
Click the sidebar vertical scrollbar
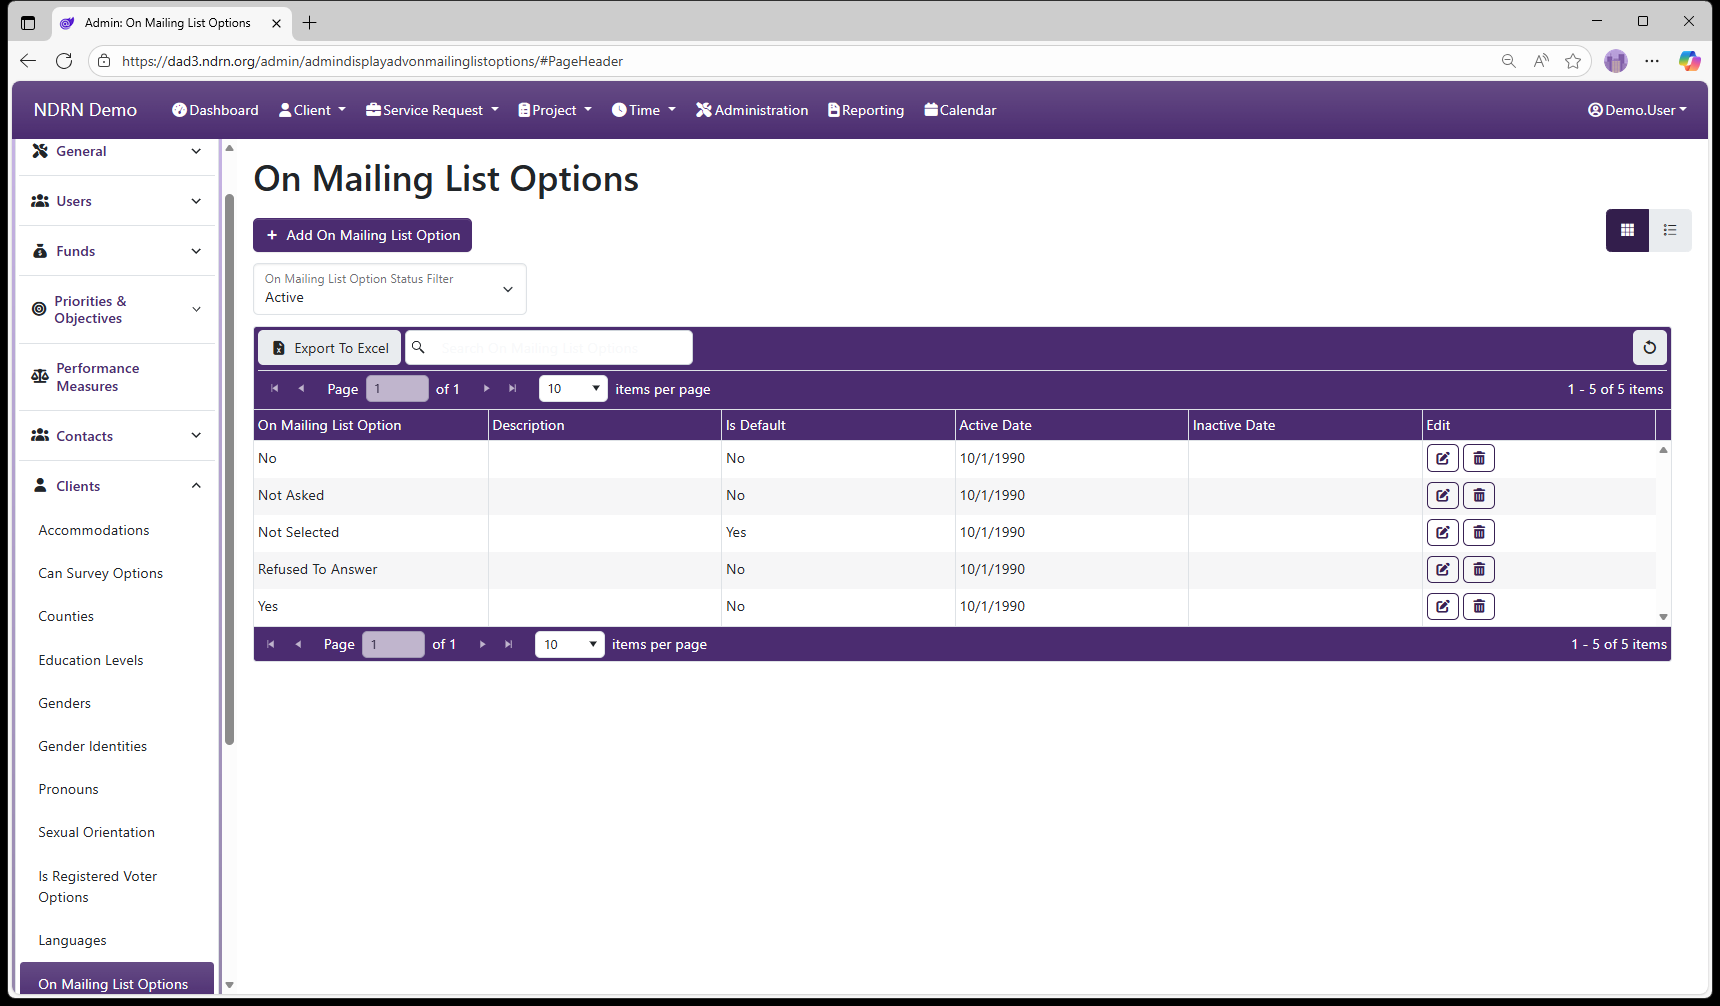tap(229, 470)
